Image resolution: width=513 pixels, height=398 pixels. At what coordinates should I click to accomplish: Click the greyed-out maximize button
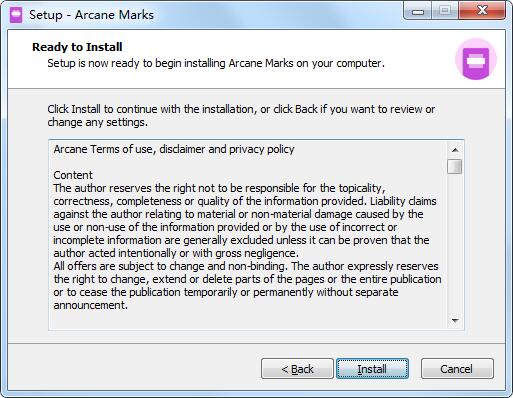[x=445, y=11]
